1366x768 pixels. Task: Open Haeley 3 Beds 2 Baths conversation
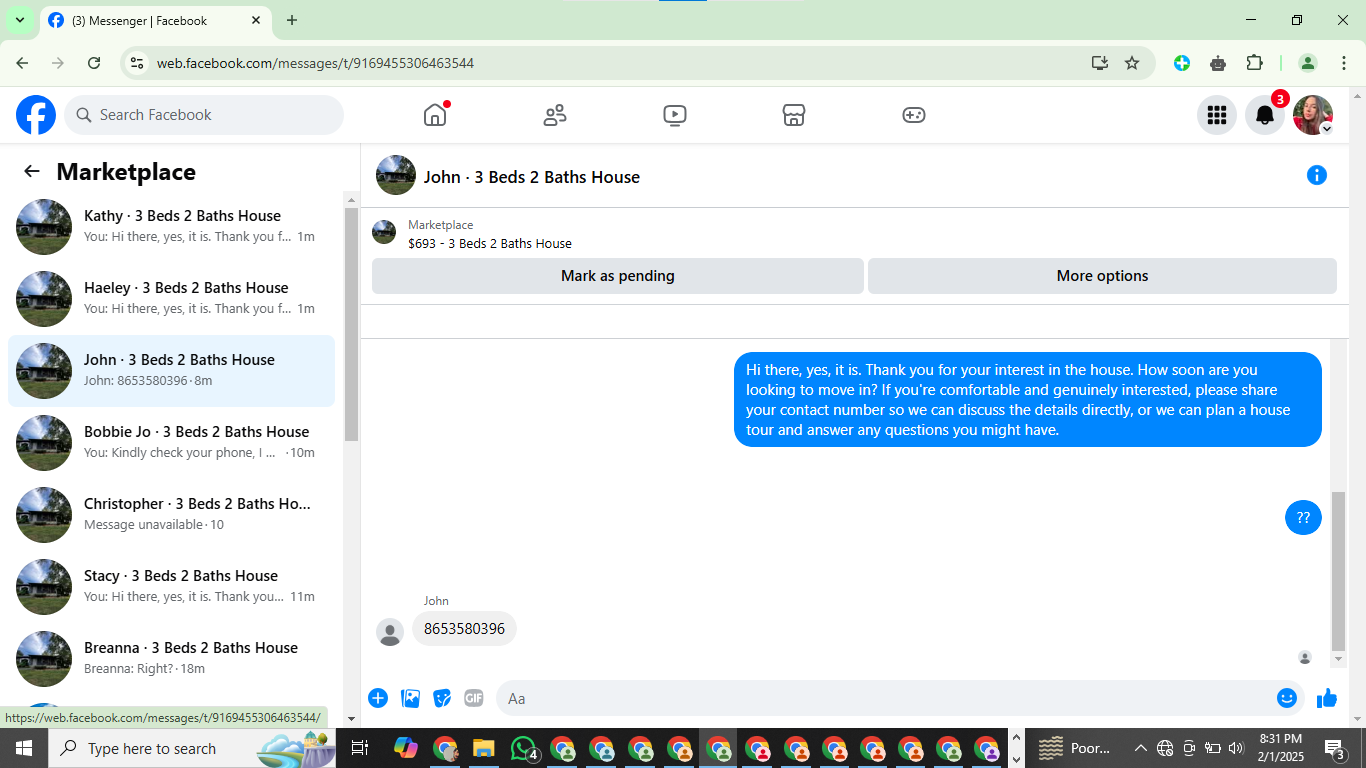(171, 299)
